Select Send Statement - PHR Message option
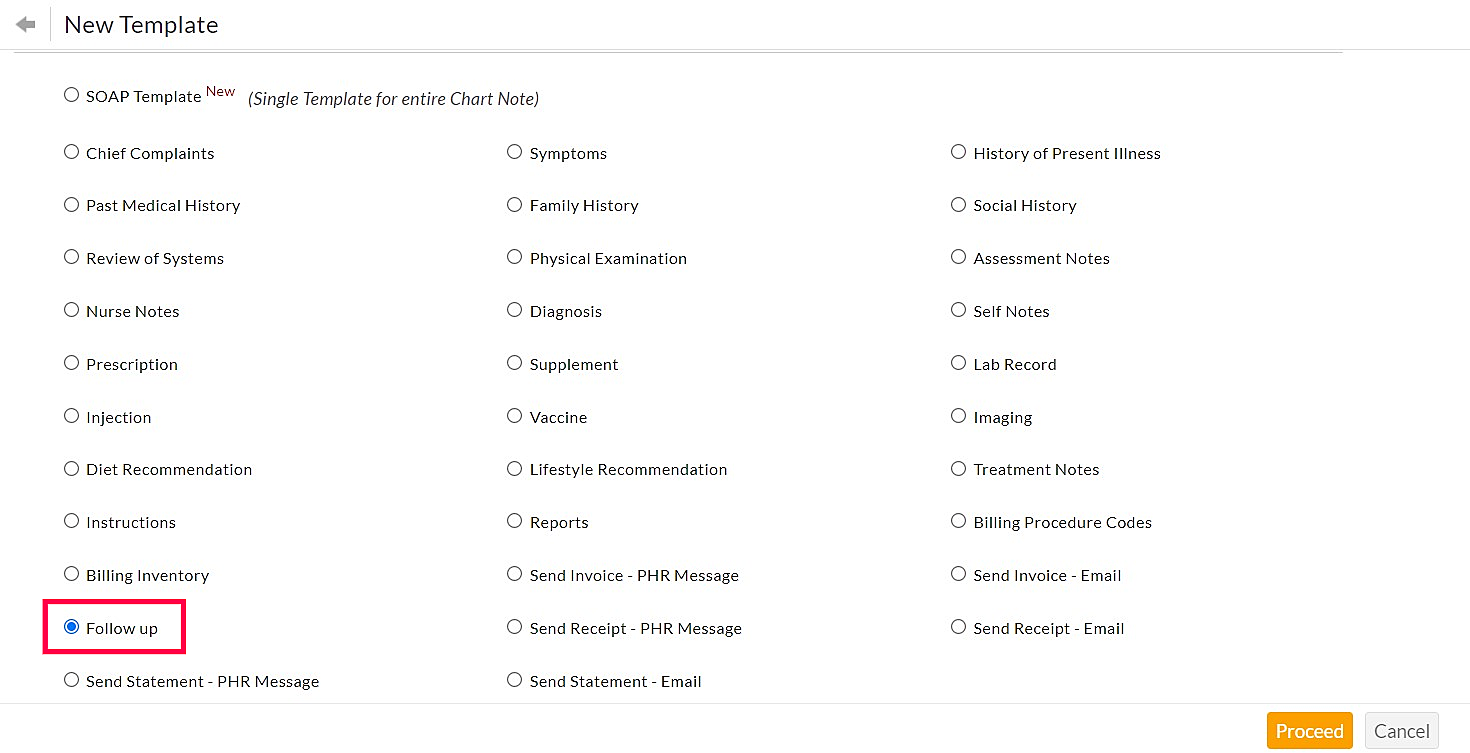Image resolution: width=1470 pixels, height=753 pixels. point(71,680)
